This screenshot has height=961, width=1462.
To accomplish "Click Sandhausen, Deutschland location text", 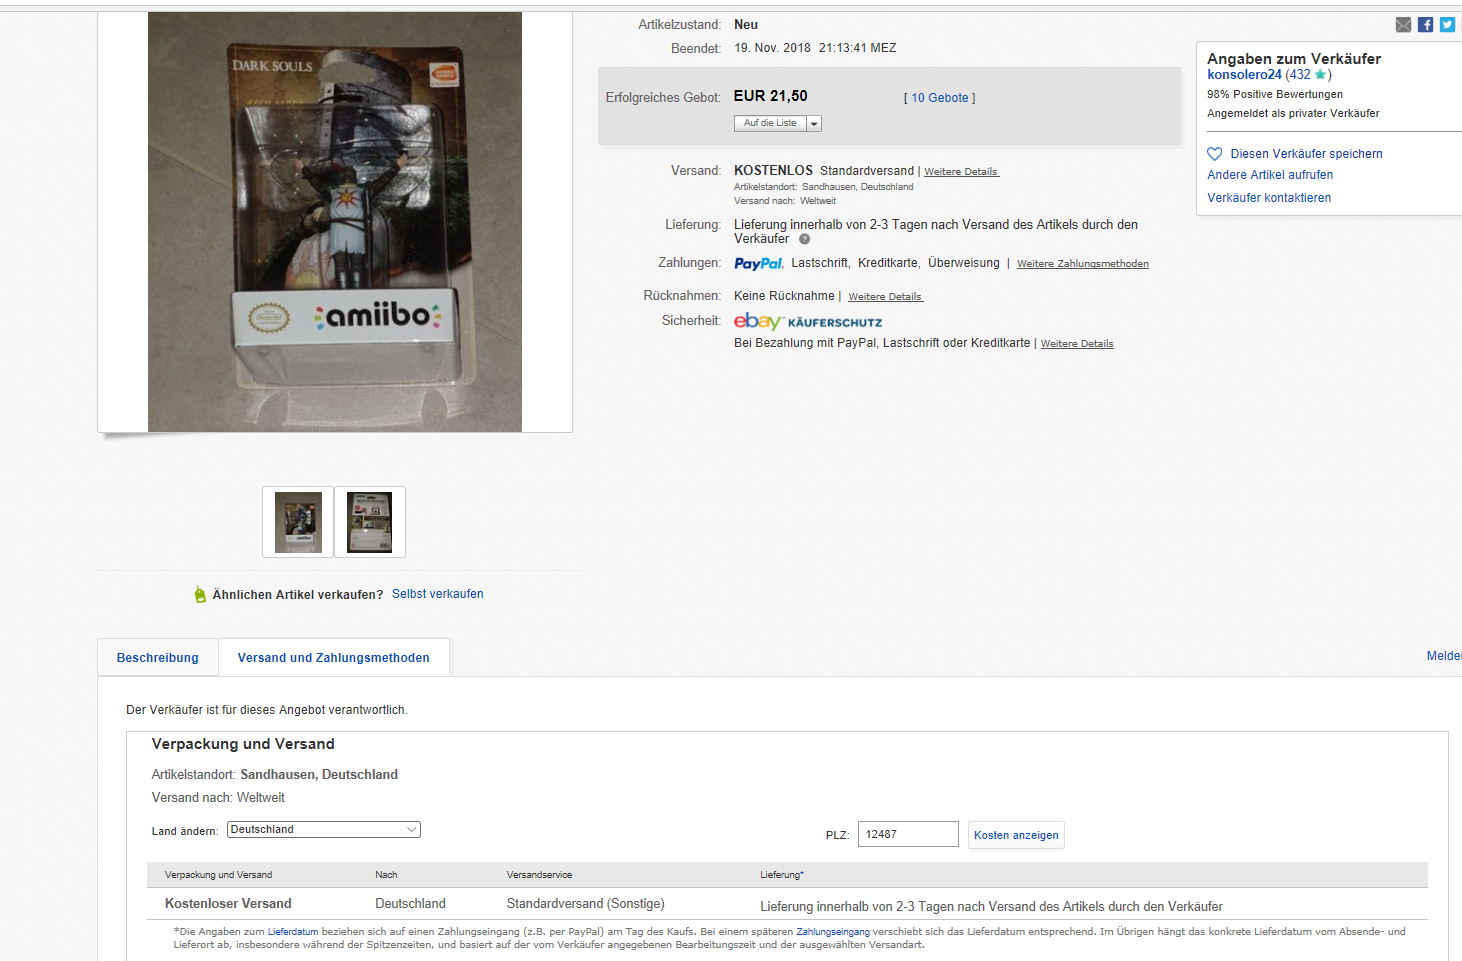I will click(319, 775).
